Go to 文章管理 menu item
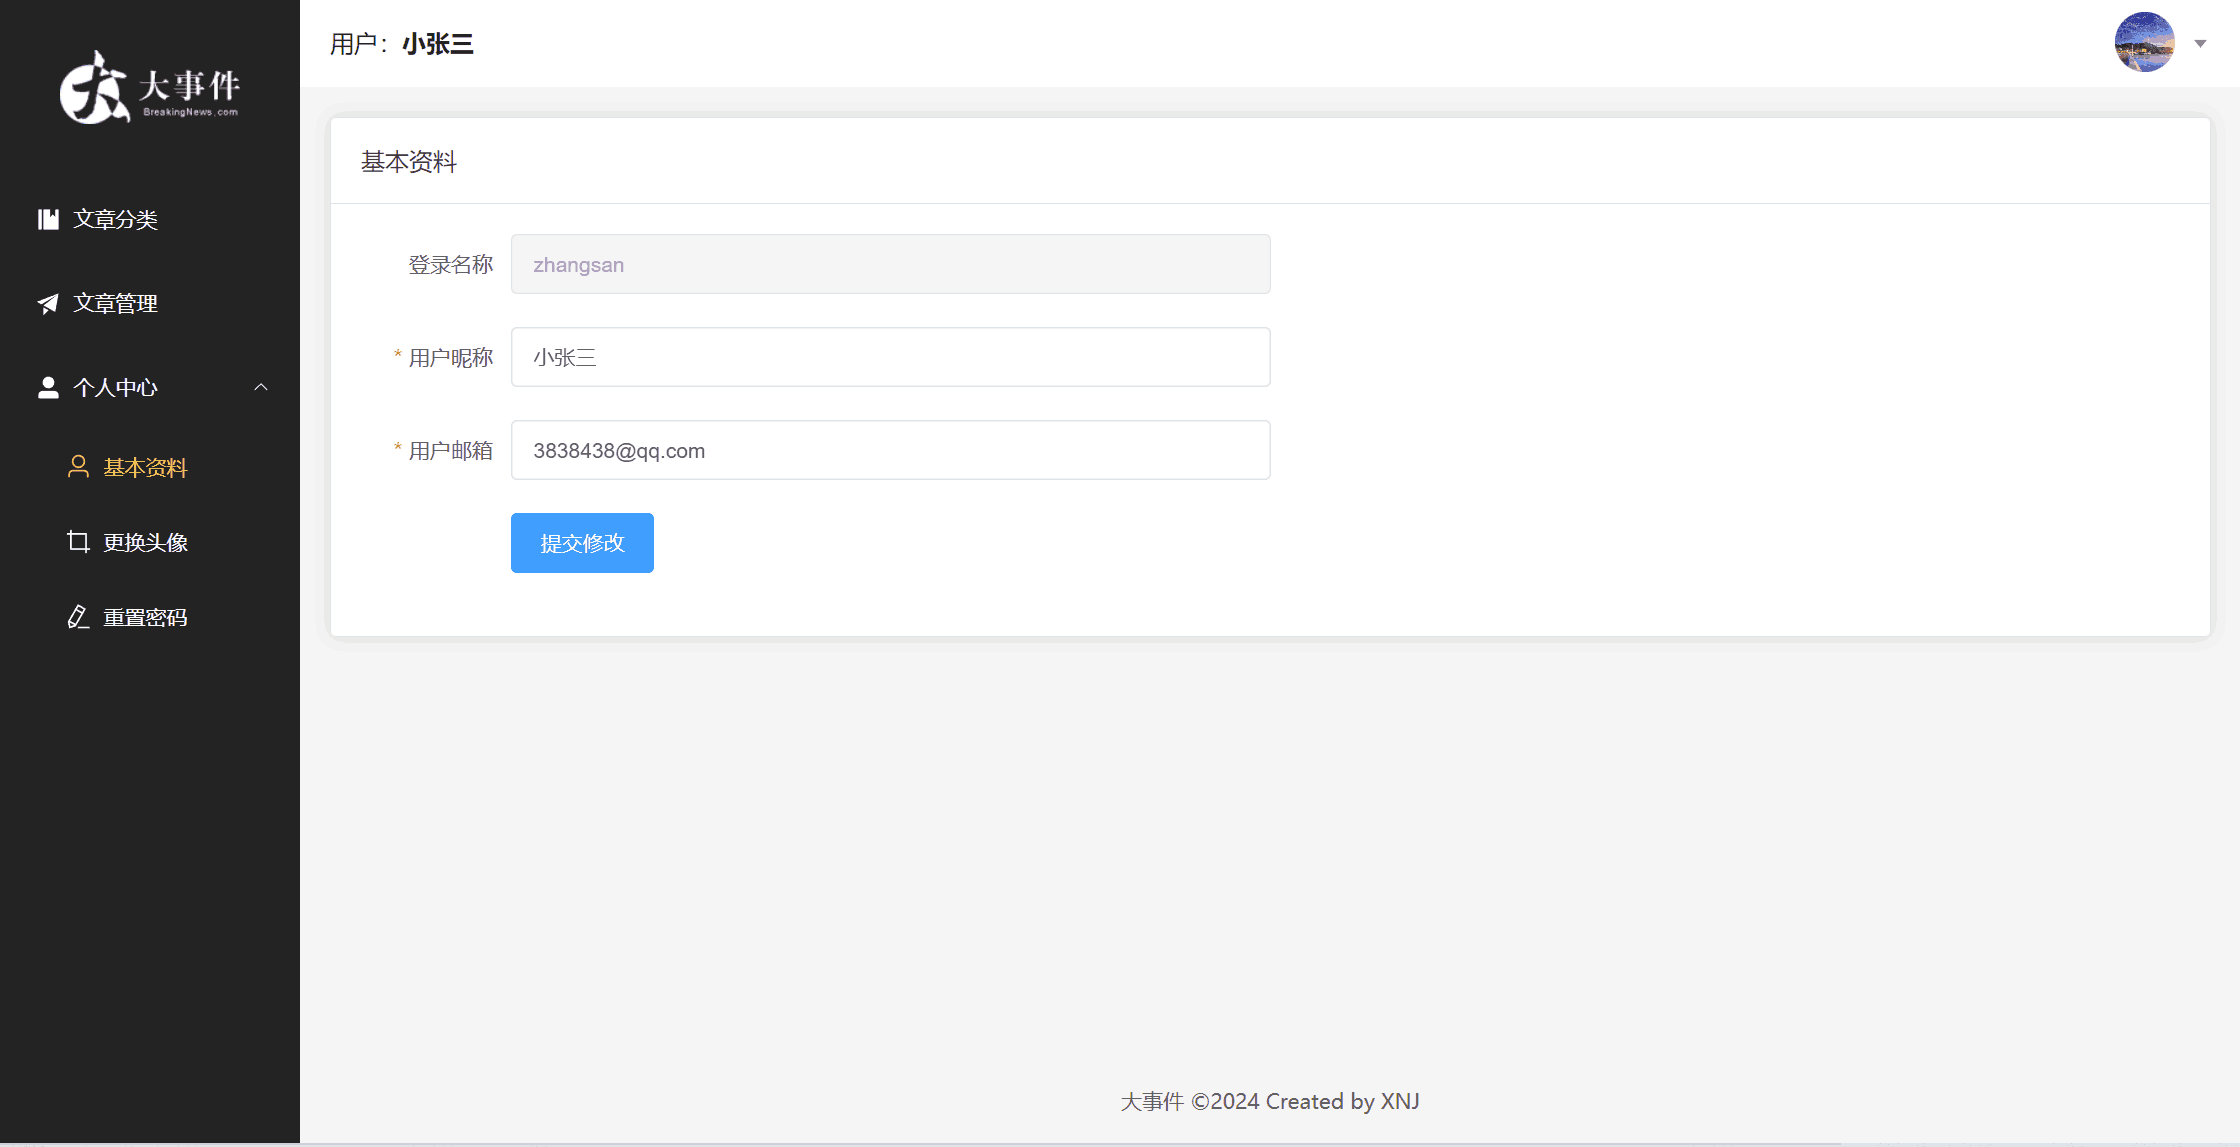Screen dimensions: 2240x1147 coord(116,303)
